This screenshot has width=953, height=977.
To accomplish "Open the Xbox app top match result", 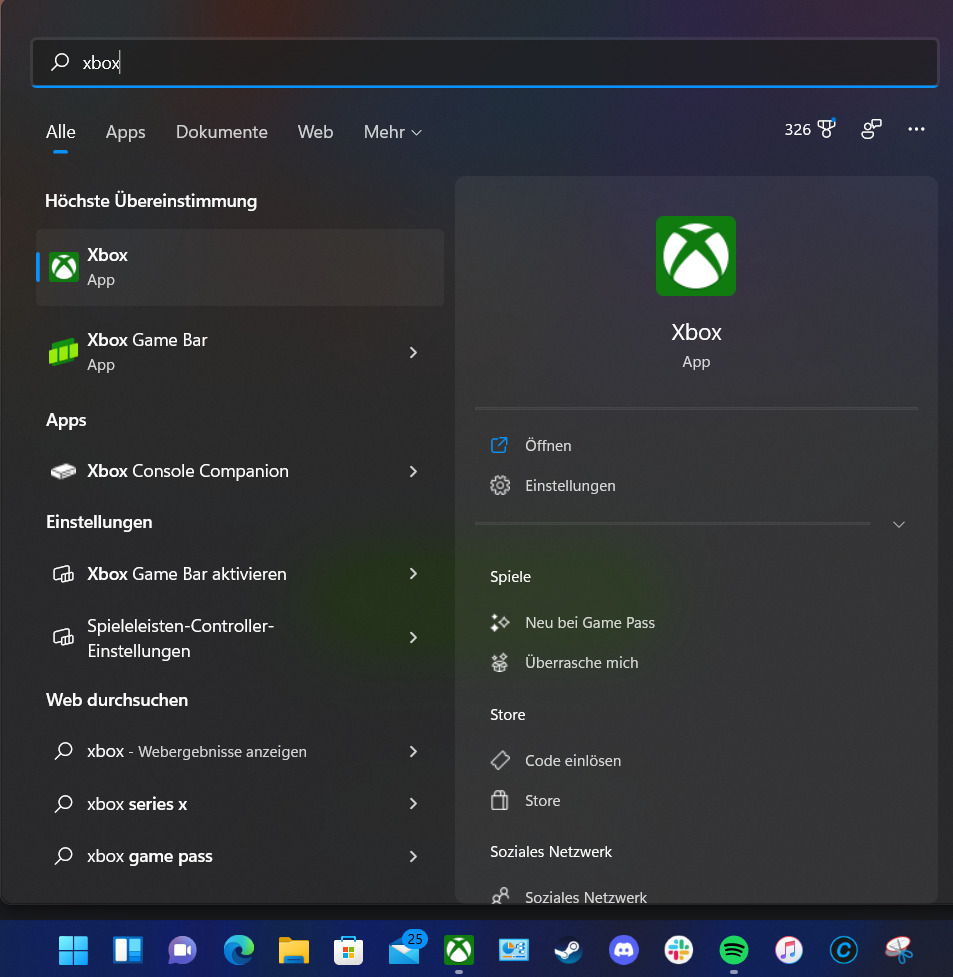I will point(240,267).
